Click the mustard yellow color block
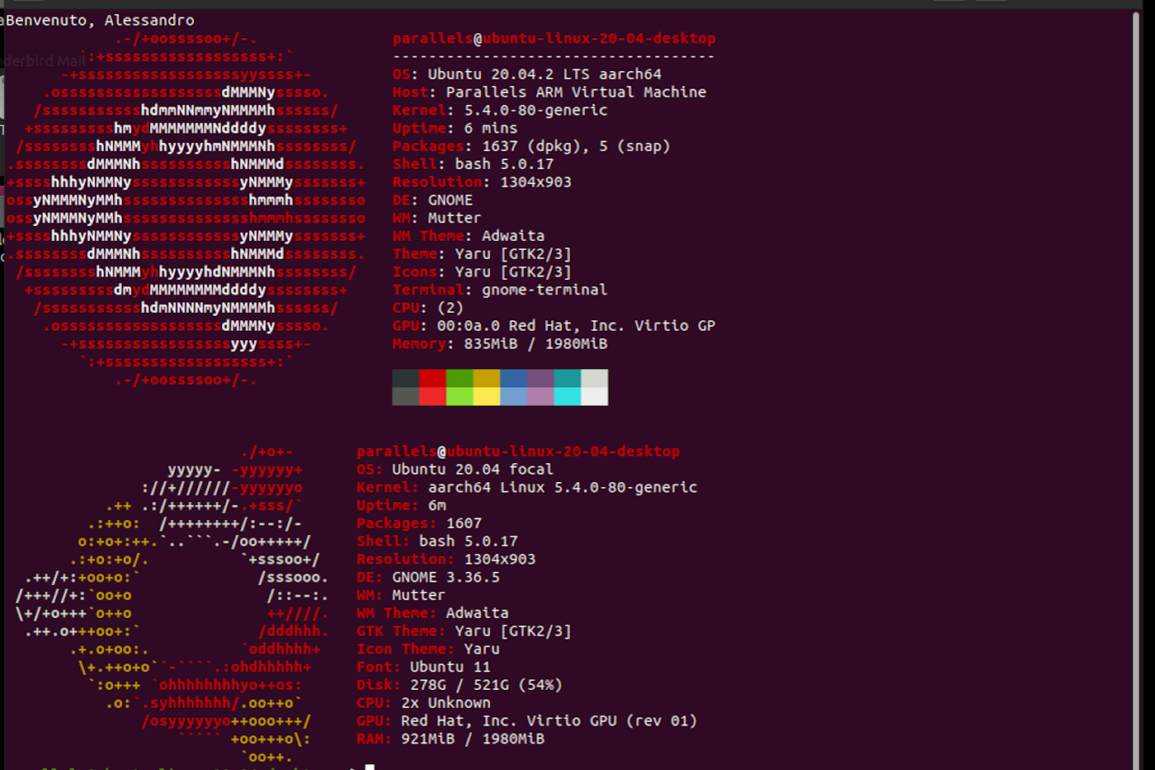Screen dimensions: 1155x770 tap(487, 378)
